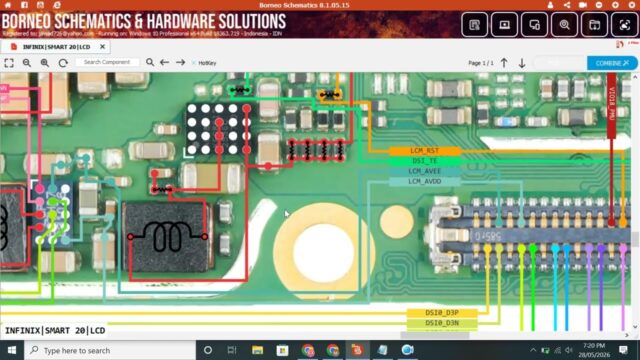This screenshot has height=360, width=640.
Task: Open Borneo Schematics taskbar icon
Action: tap(357, 350)
